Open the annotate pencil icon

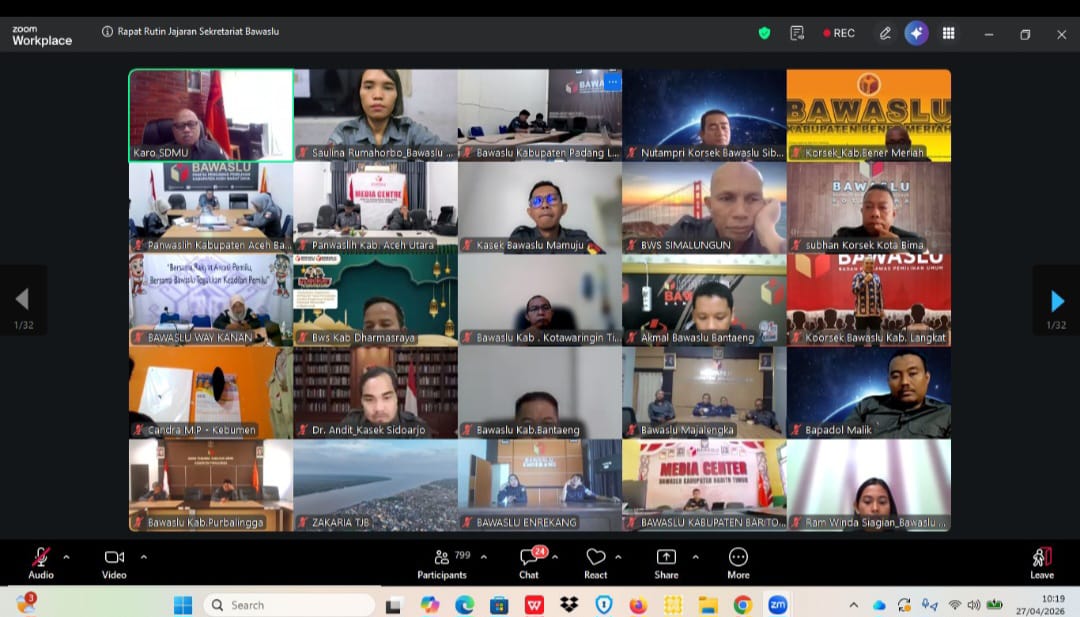[885, 33]
